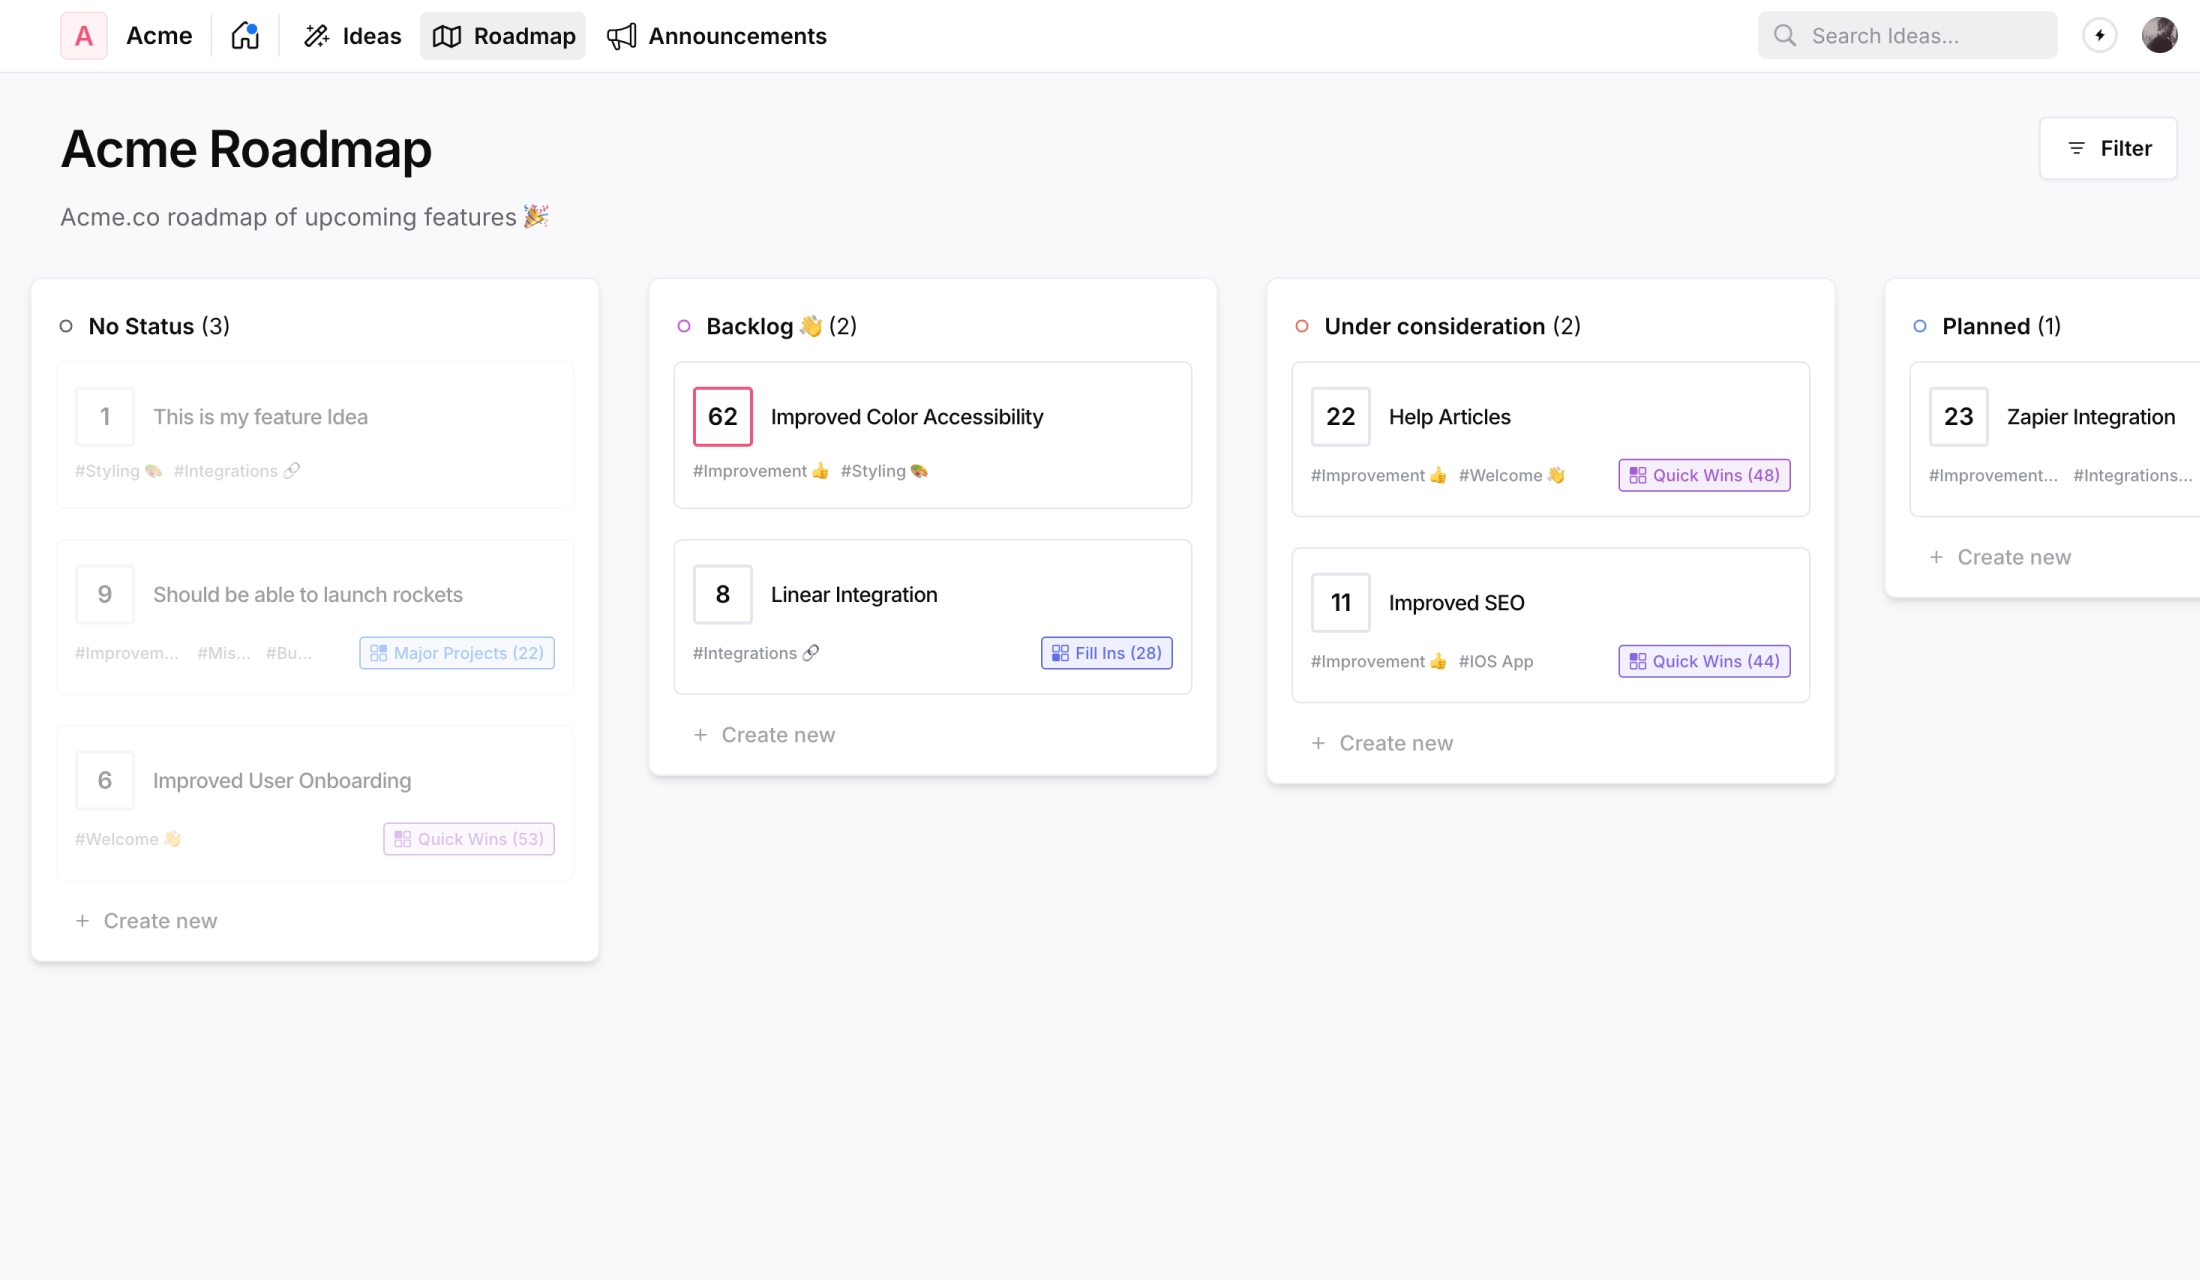Image resolution: width=2200 pixels, height=1280 pixels.
Task: Open the profile avatar menu
Action: click(2160, 35)
